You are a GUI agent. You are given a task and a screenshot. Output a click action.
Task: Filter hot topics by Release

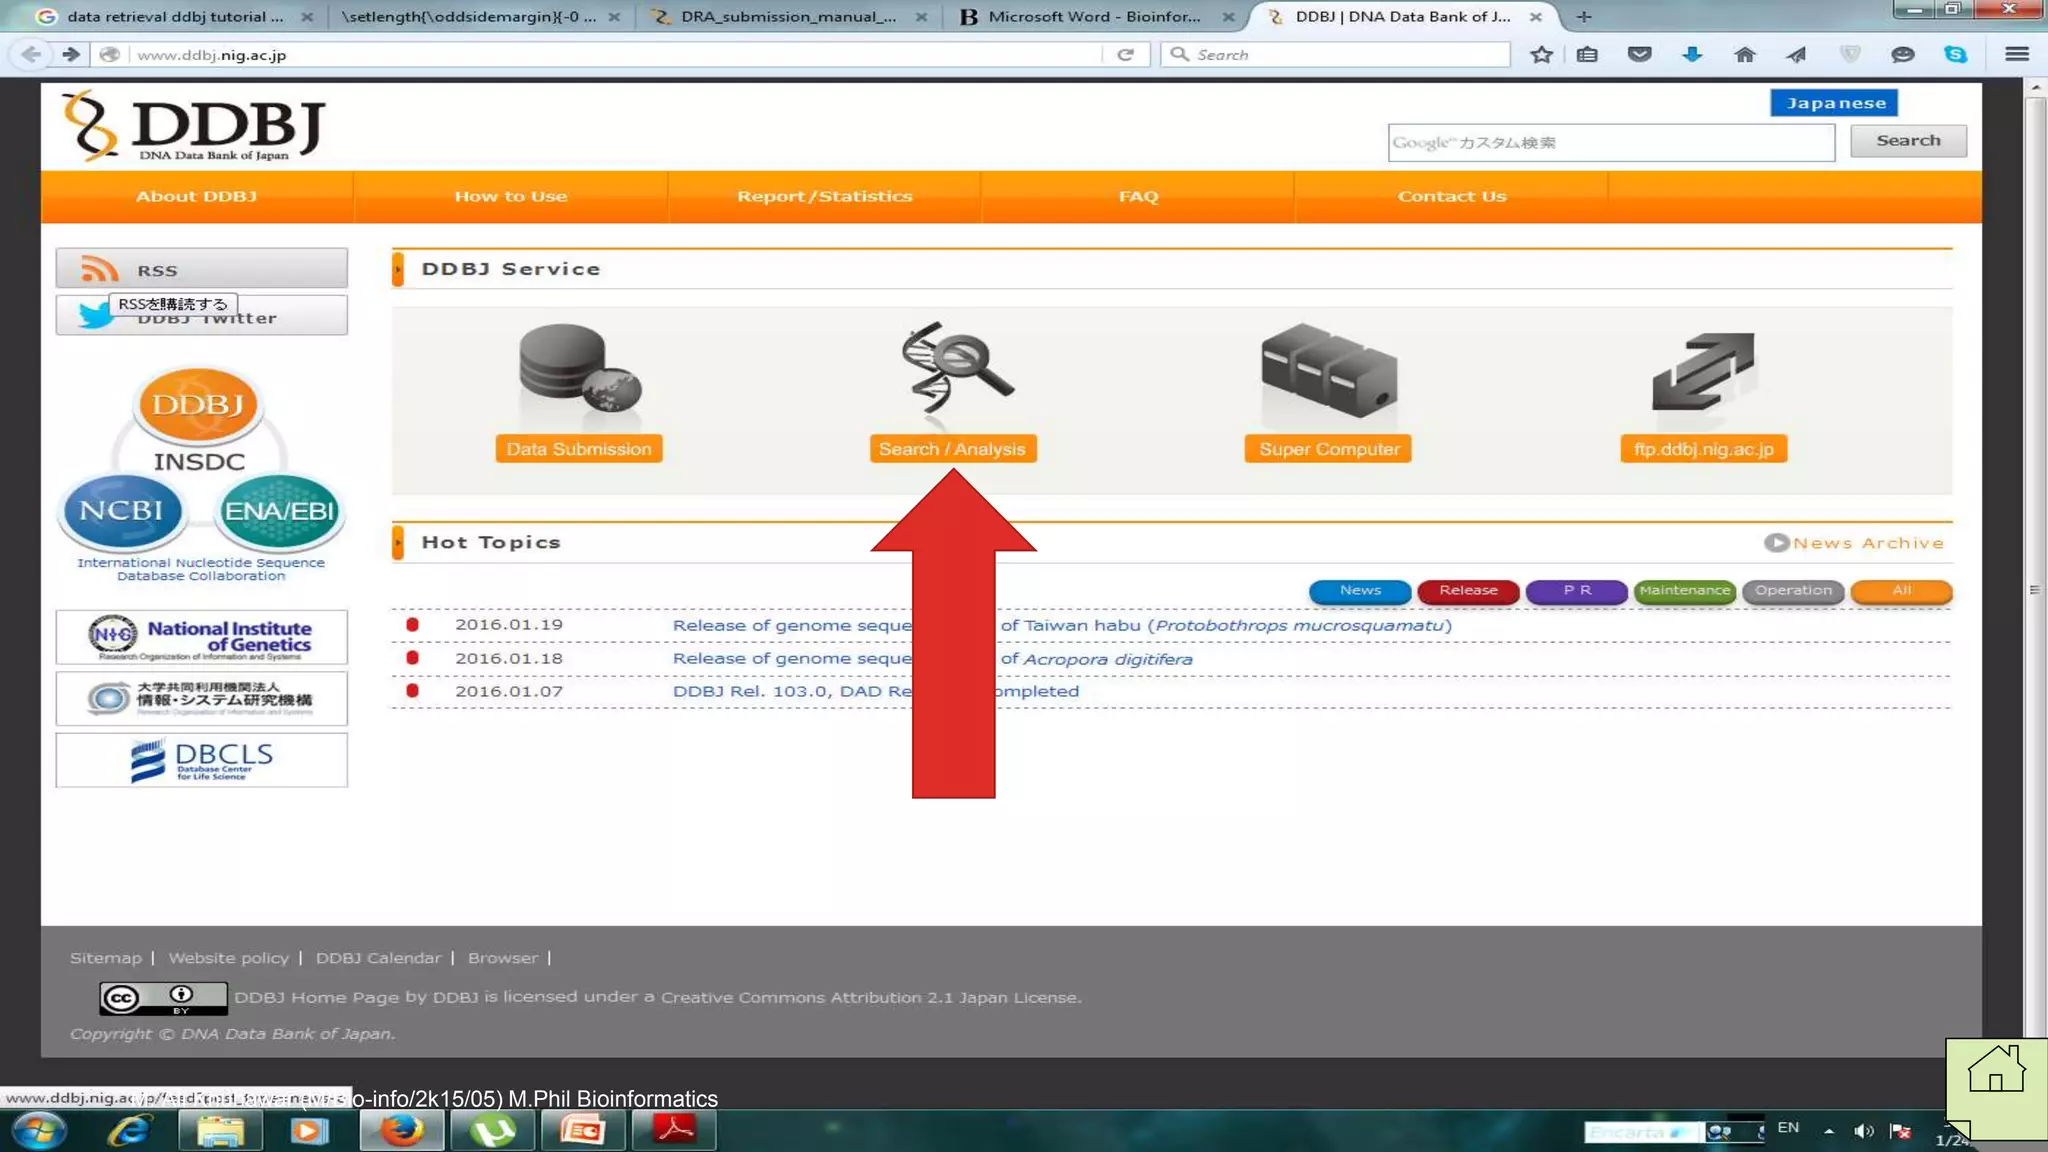1468,591
